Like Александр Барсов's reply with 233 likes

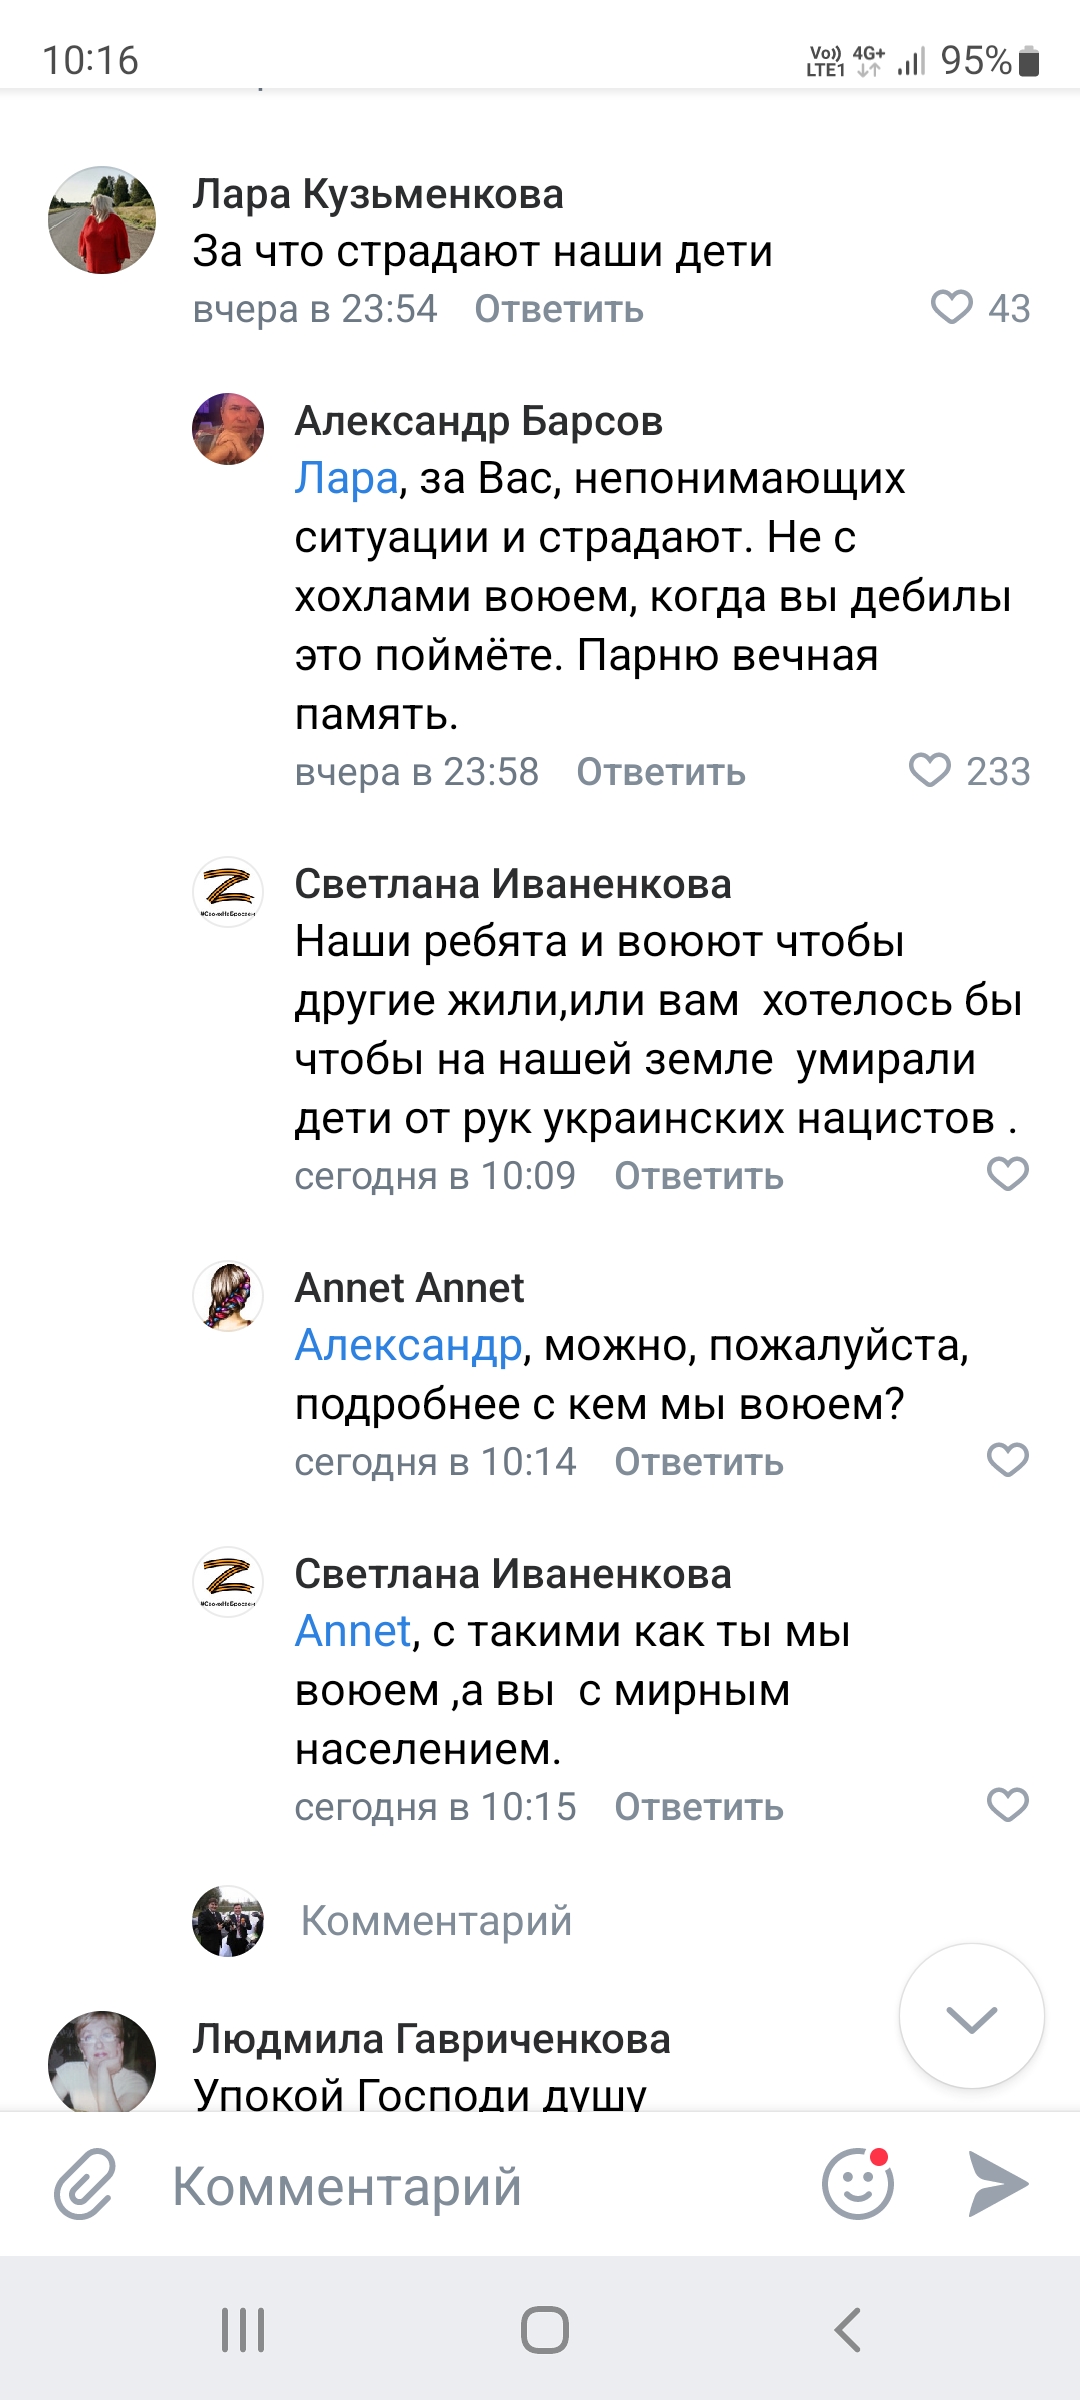coord(930,771)
